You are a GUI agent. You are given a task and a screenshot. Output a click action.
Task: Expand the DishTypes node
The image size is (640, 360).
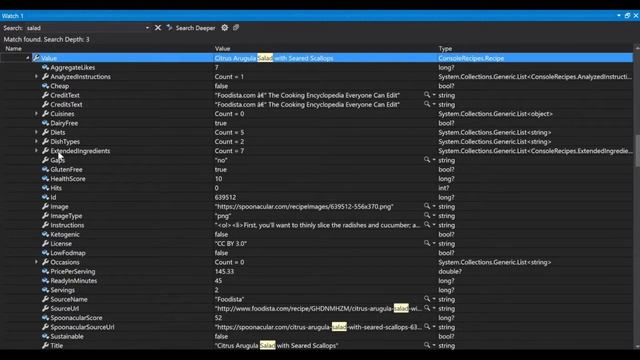click(x=36, y=141)
